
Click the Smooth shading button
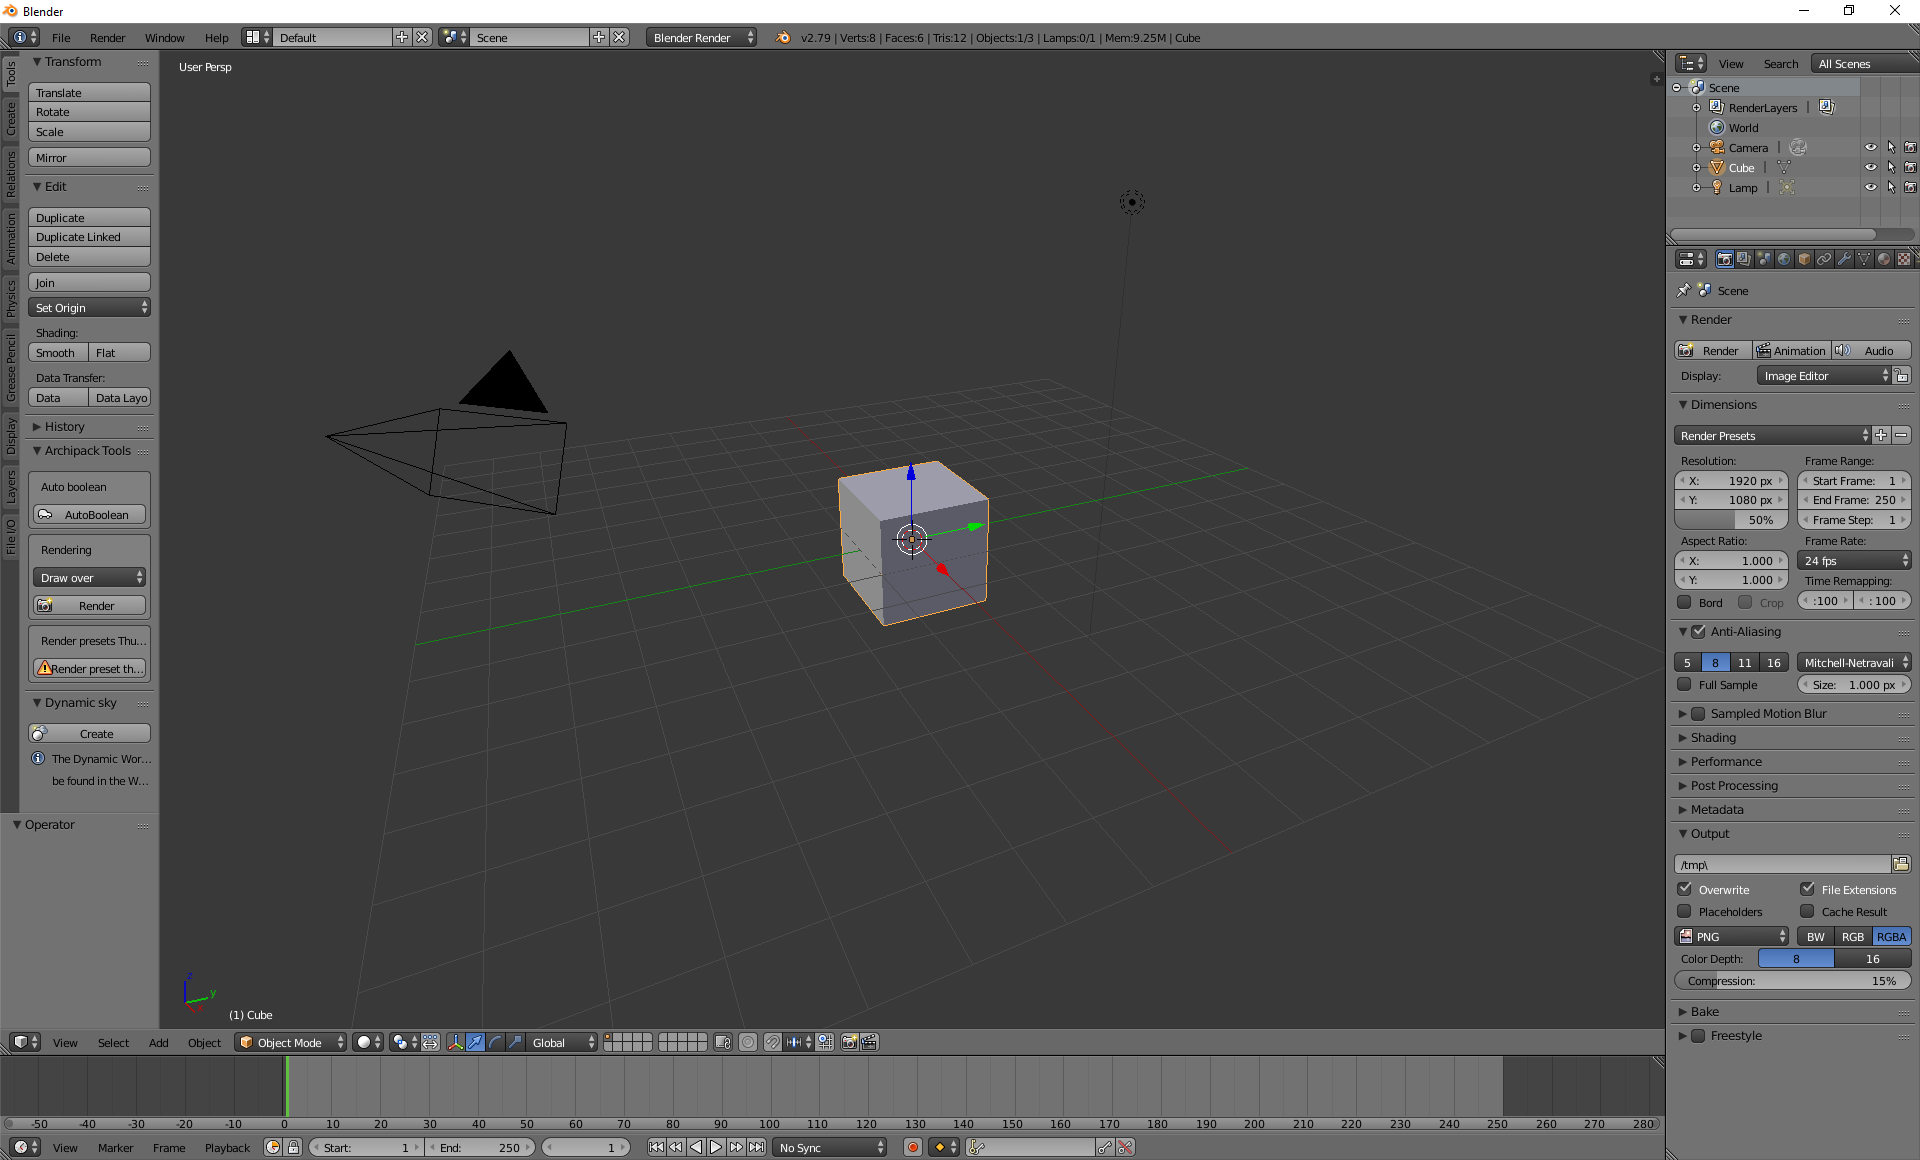[x=58, y=352]
